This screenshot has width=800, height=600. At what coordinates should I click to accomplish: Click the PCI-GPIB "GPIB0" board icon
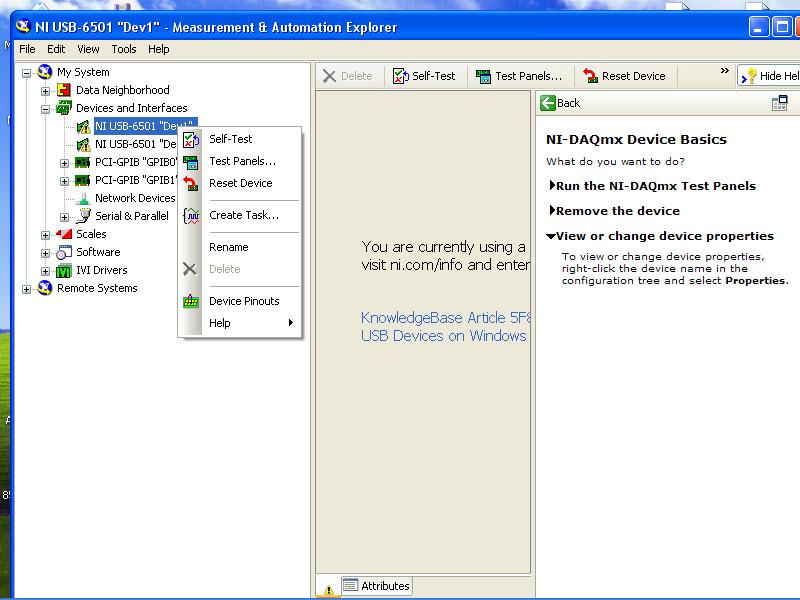click(x=83, y=162)
